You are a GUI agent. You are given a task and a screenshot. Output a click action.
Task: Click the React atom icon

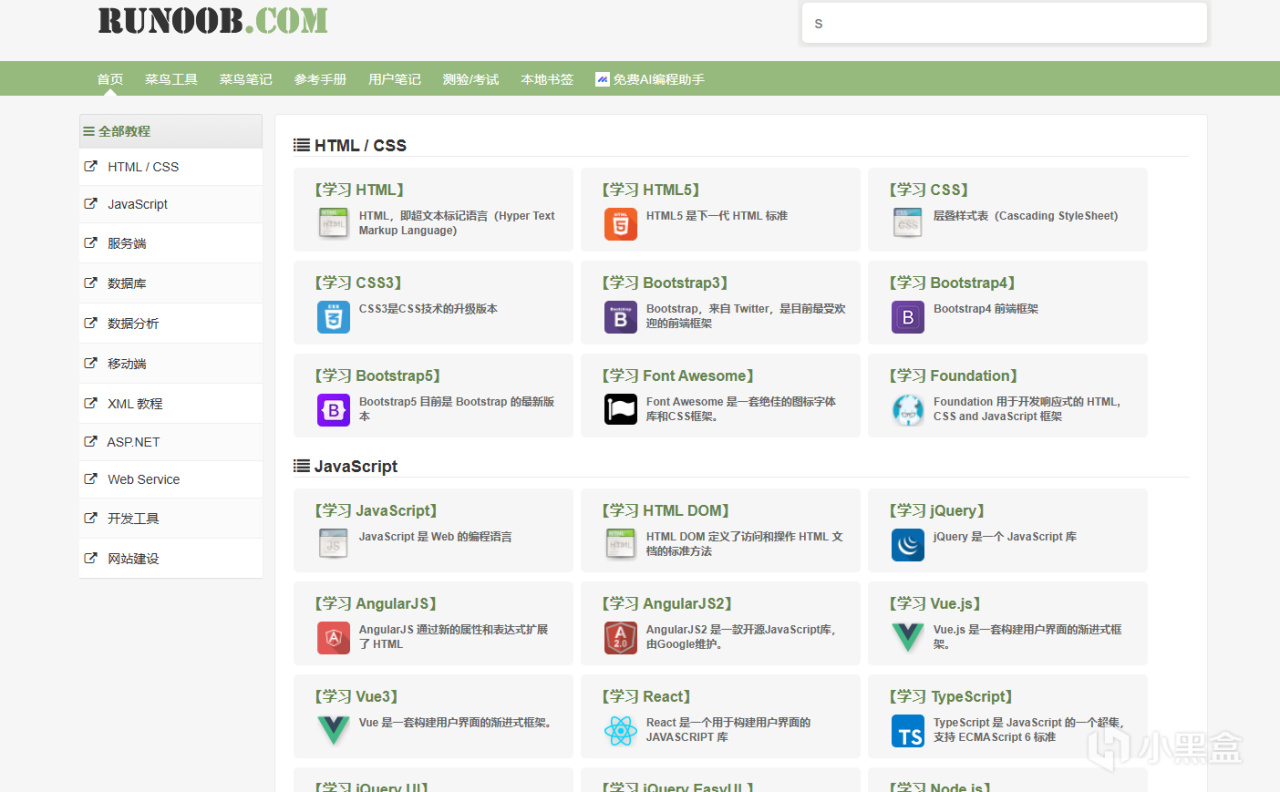(x=620, y=730)
